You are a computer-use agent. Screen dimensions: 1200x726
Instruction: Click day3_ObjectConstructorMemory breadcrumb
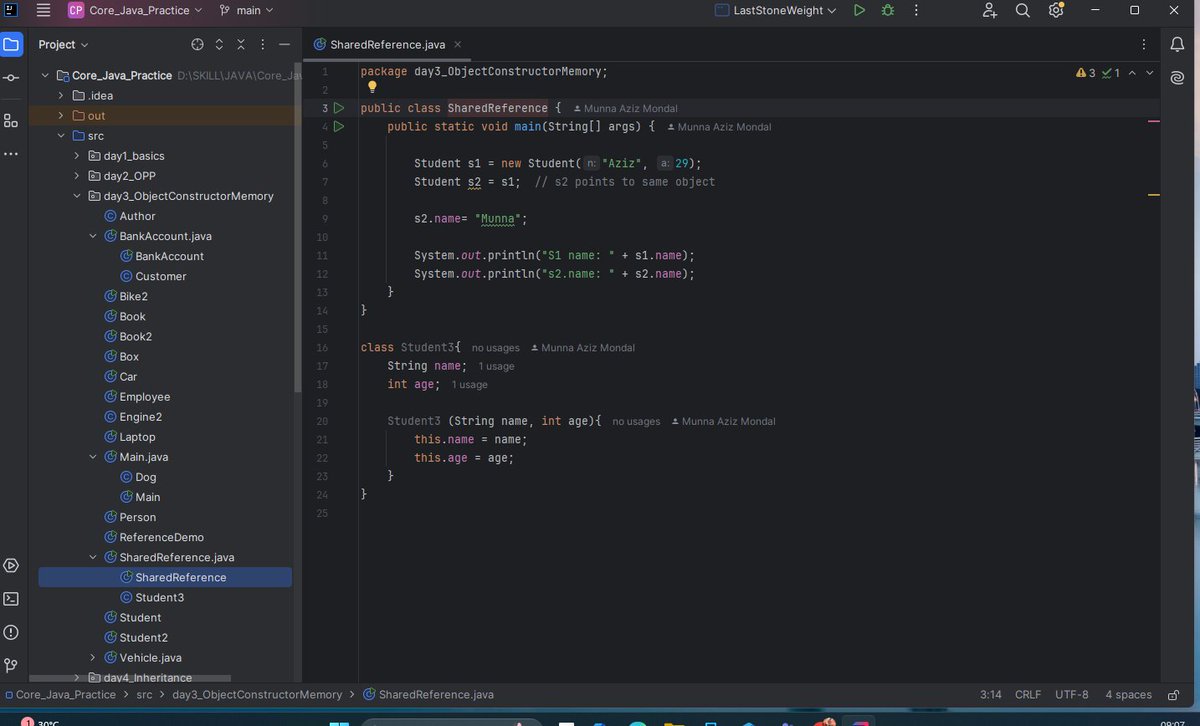pos(257,694)
